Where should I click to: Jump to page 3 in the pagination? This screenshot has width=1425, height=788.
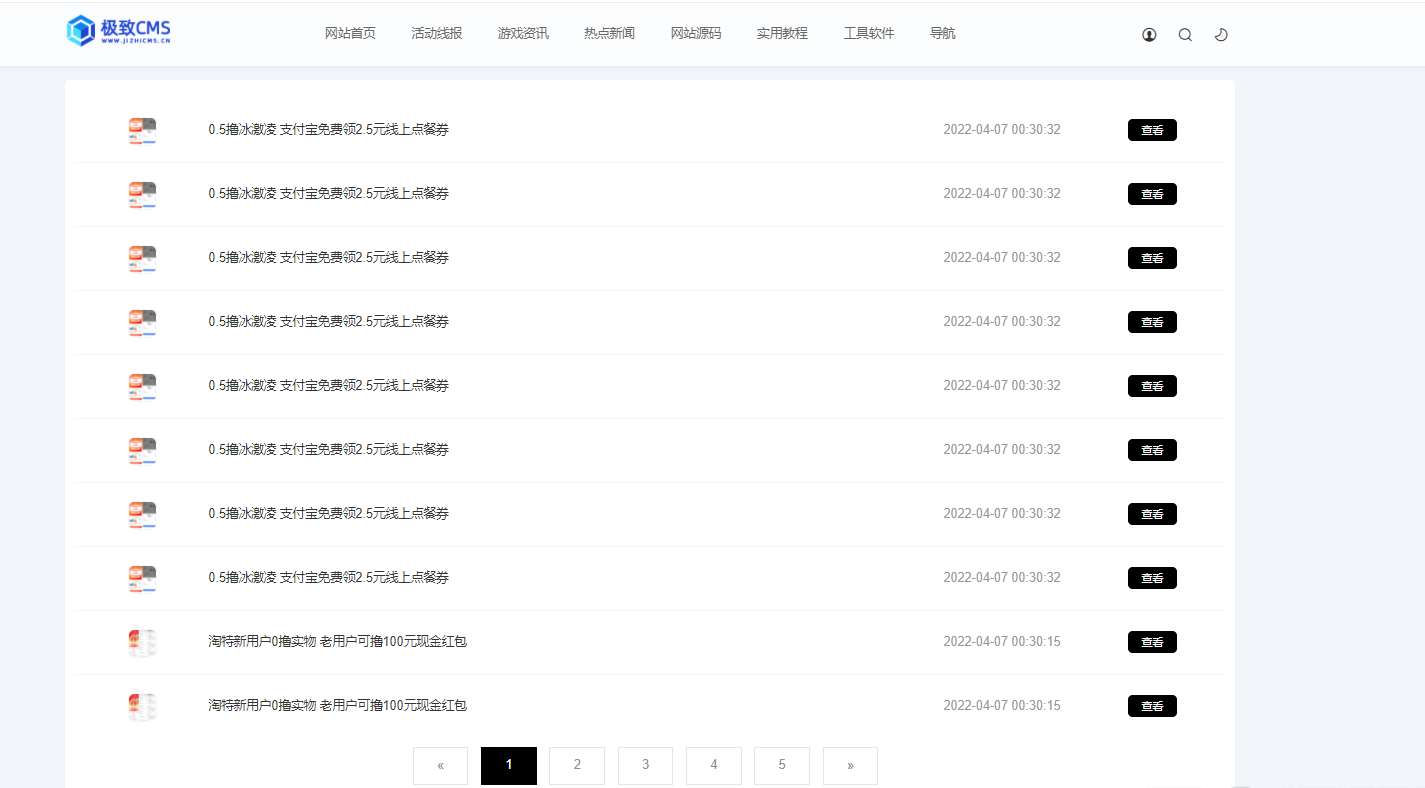tap(645, 766)
